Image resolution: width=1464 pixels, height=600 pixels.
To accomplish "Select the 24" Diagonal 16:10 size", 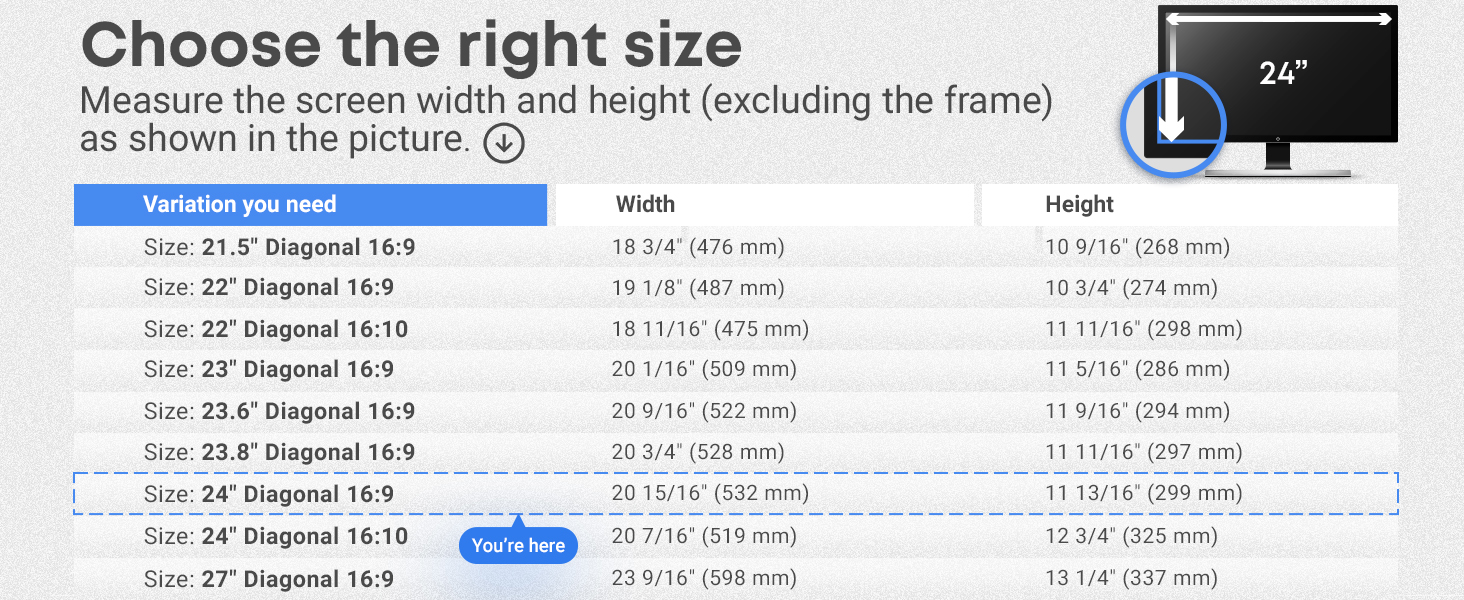I will click(x=276, y=536).
